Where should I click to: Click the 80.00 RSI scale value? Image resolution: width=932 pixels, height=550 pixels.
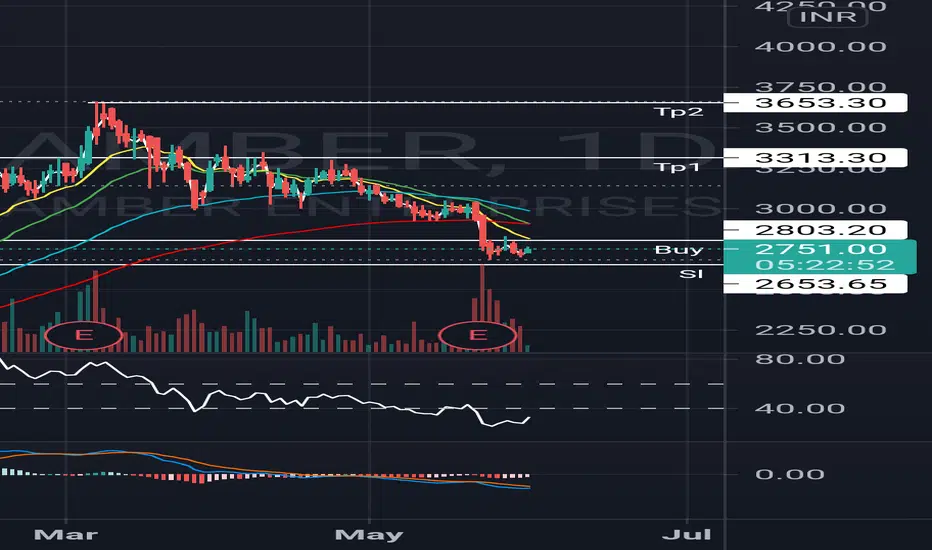coord(799,359)
